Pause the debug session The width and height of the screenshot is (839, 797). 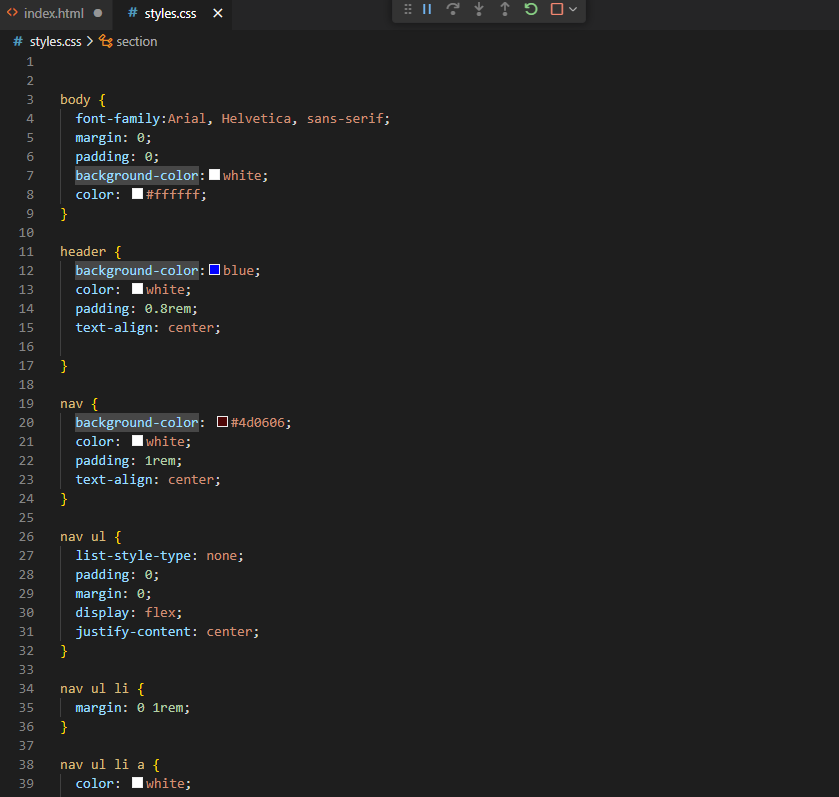pos(427,9)
